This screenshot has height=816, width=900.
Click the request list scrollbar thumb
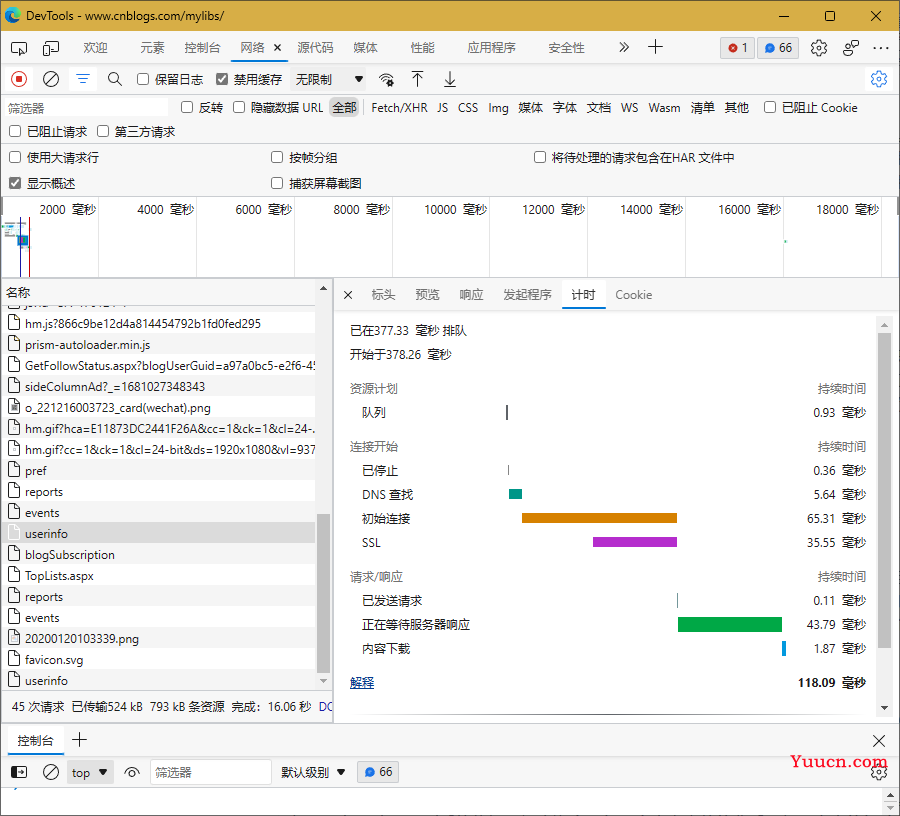pos(323,593)
